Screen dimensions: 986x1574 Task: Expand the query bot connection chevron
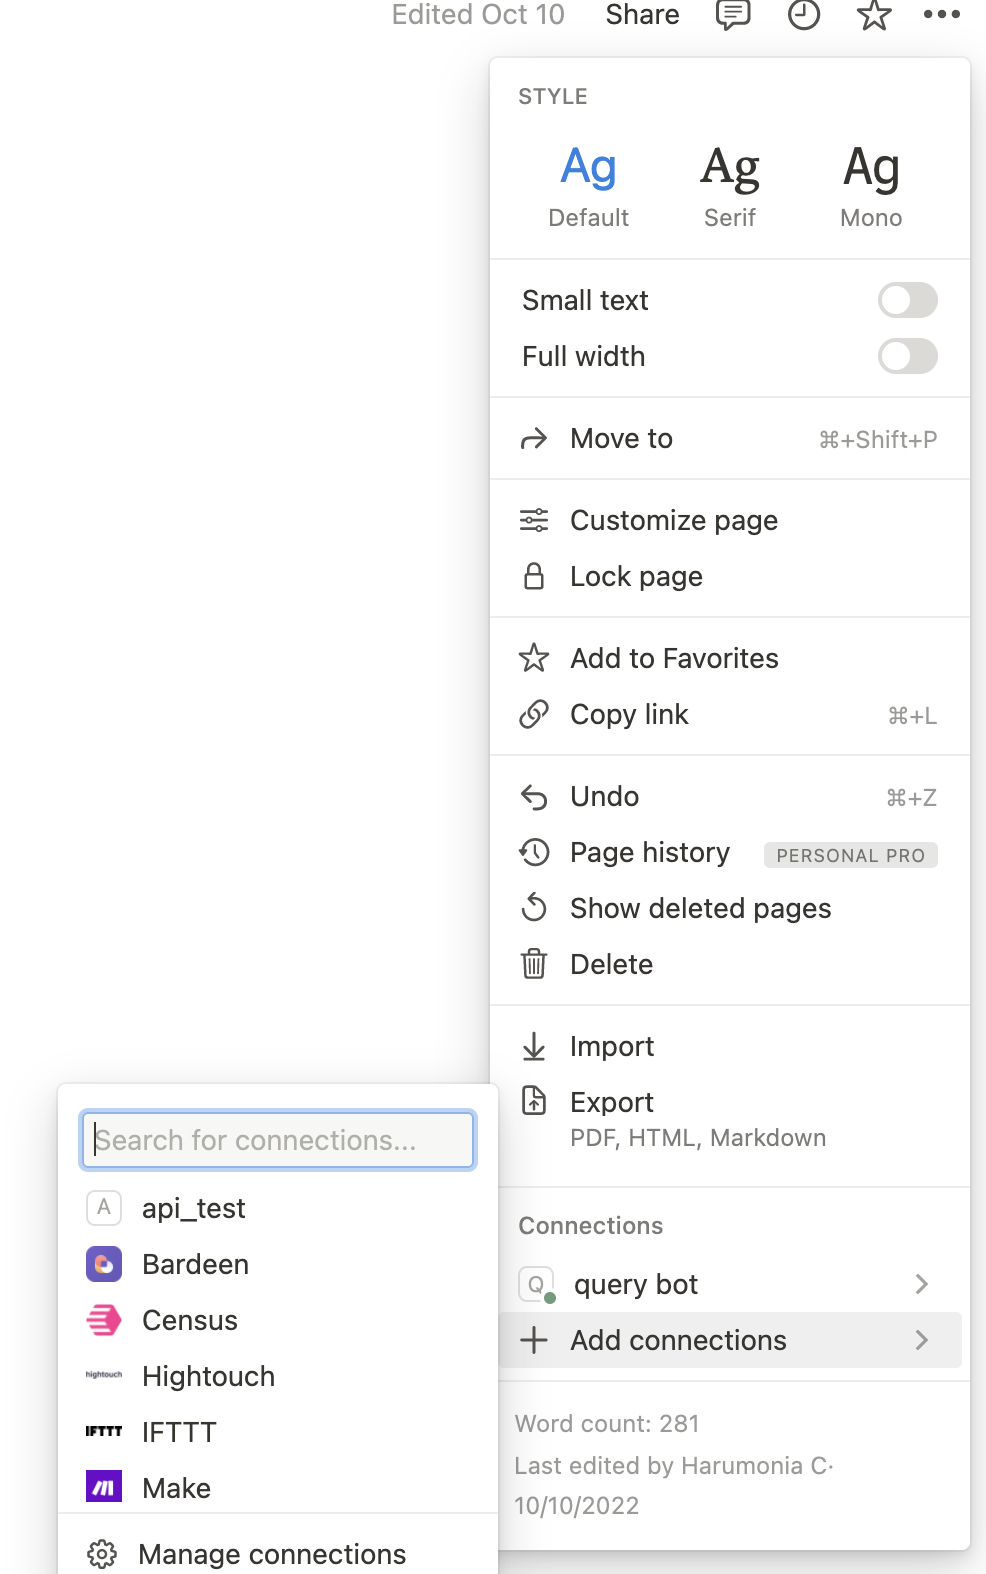(922, 1284)
